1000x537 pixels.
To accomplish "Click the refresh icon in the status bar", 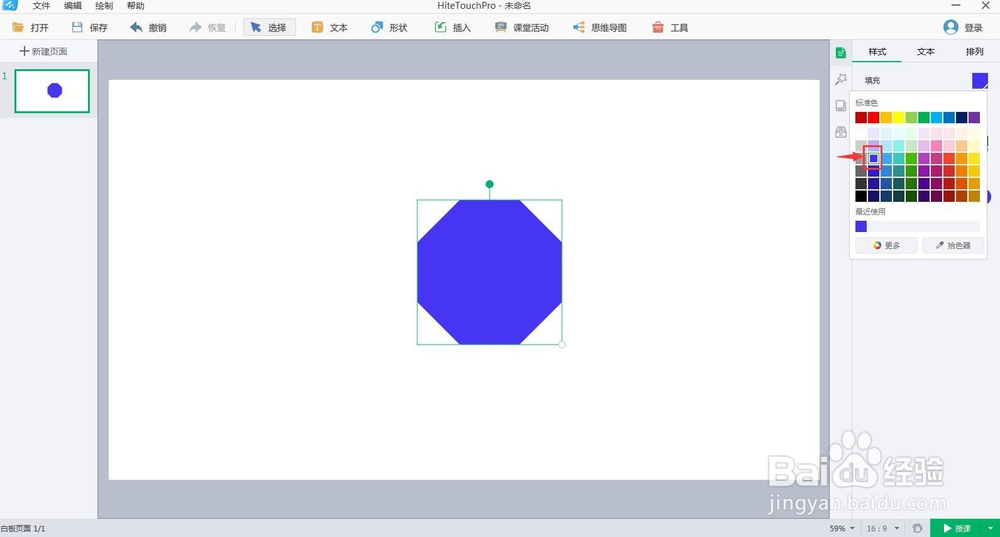I will 917,528.
